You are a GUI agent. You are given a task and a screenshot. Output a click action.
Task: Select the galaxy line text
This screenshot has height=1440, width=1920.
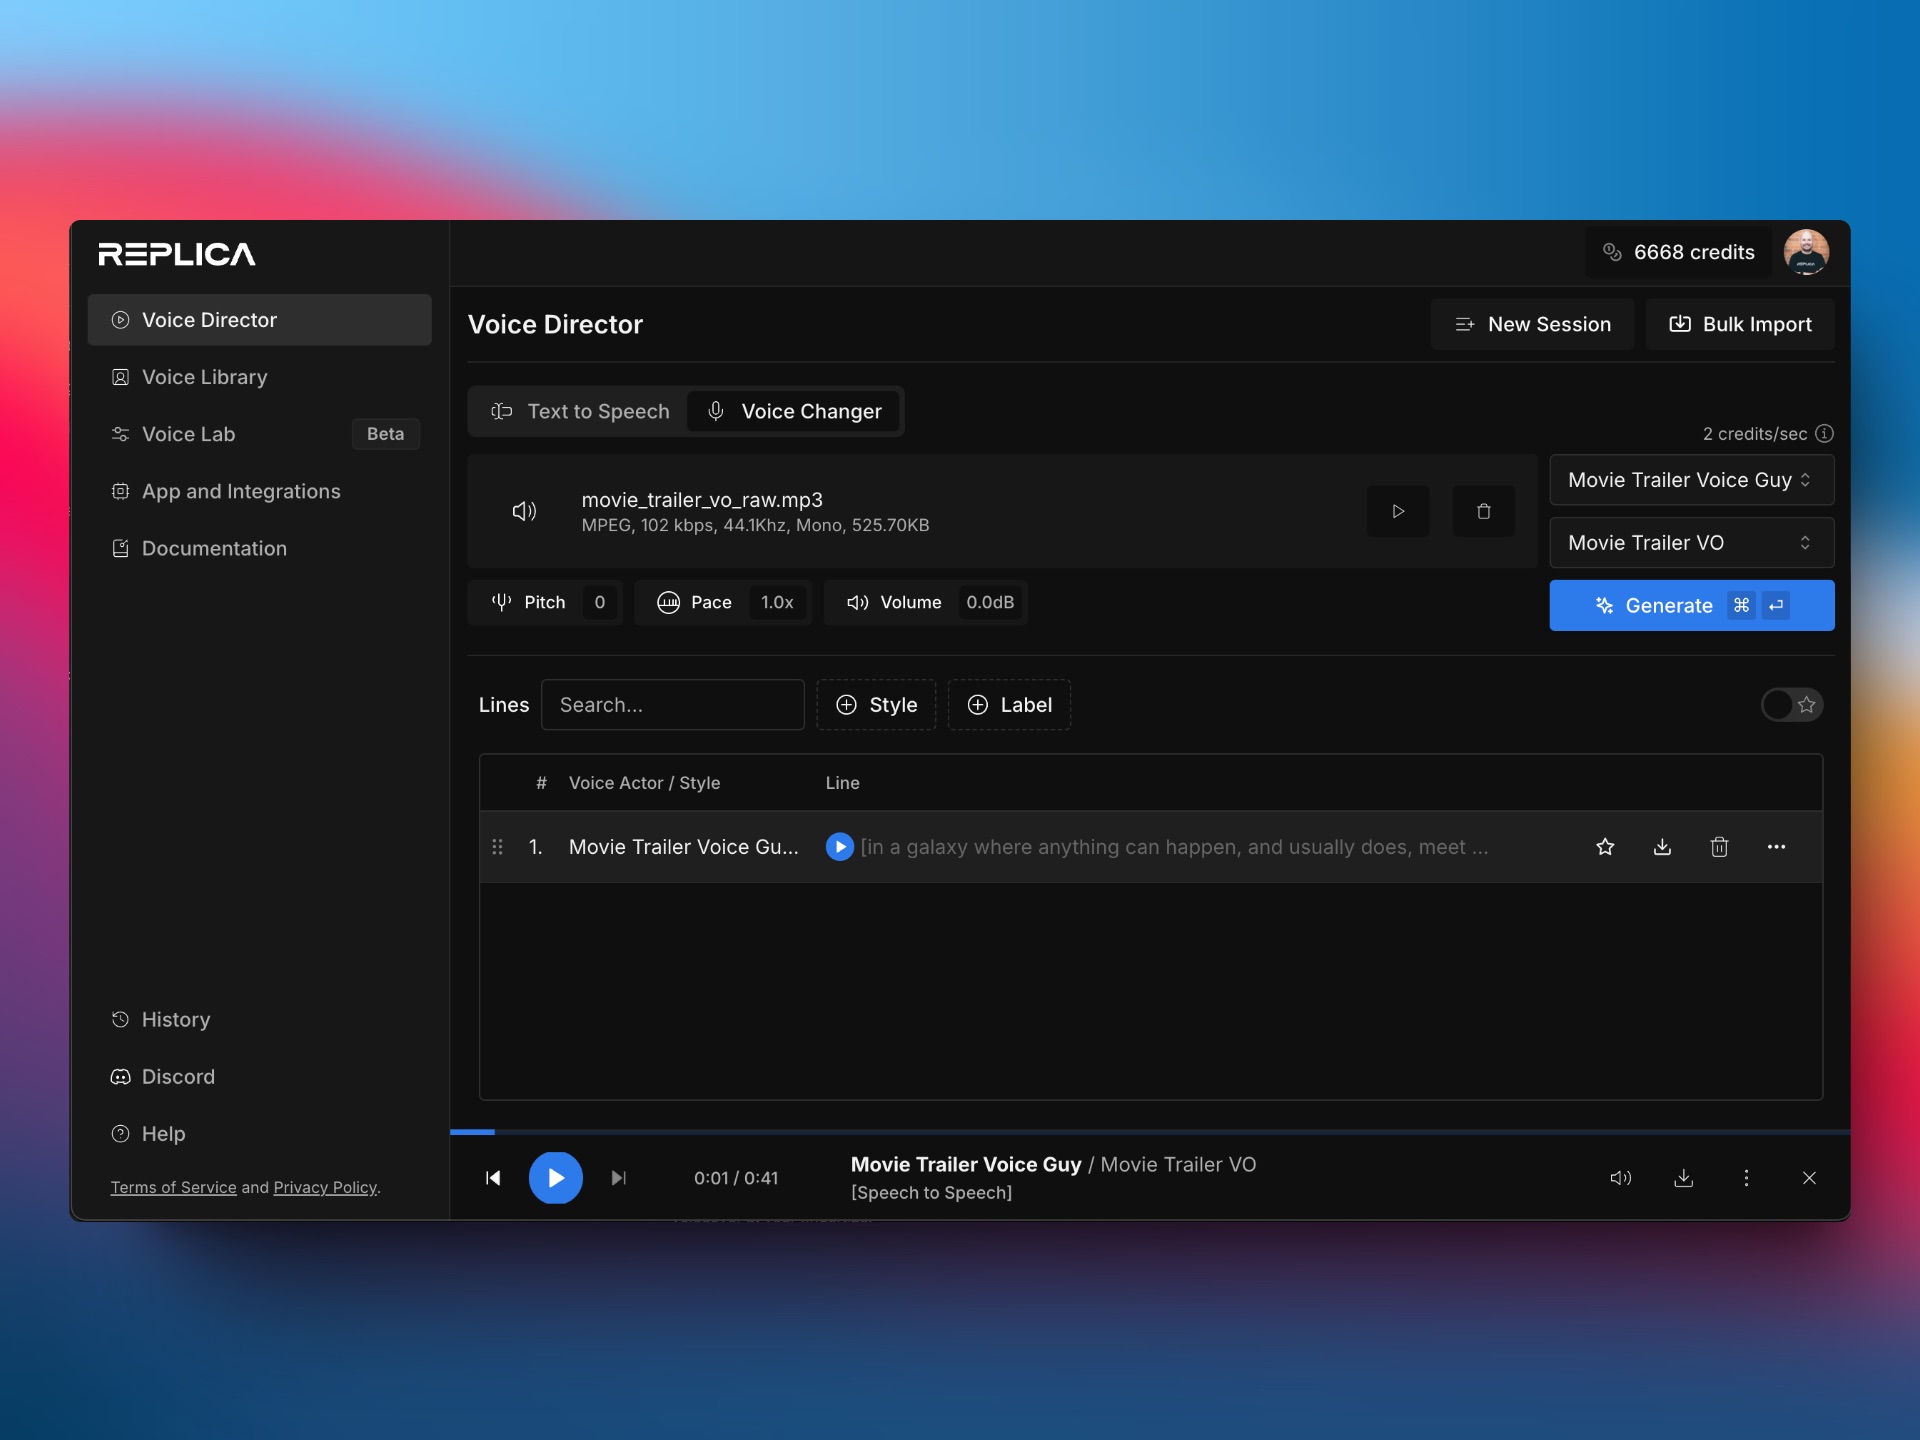click(1174, 847)
